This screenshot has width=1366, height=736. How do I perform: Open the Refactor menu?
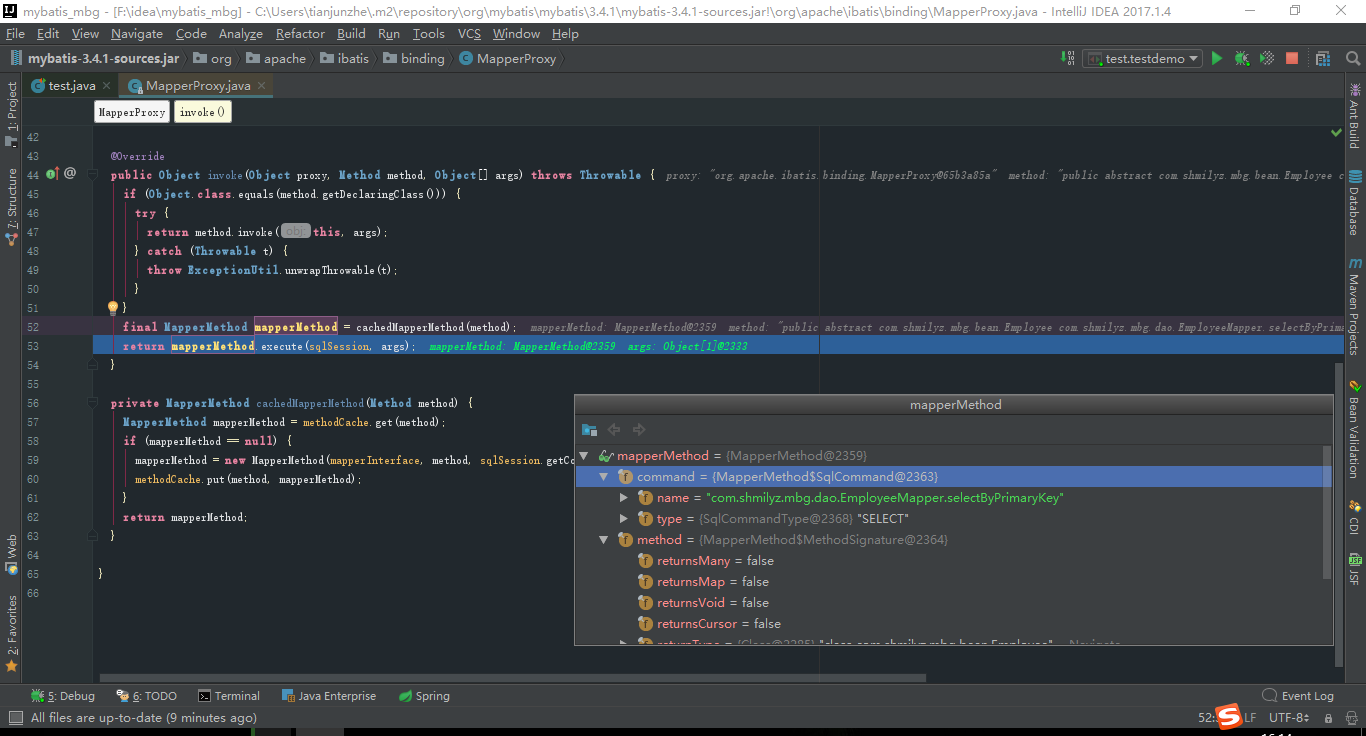(x=300, y=33)
